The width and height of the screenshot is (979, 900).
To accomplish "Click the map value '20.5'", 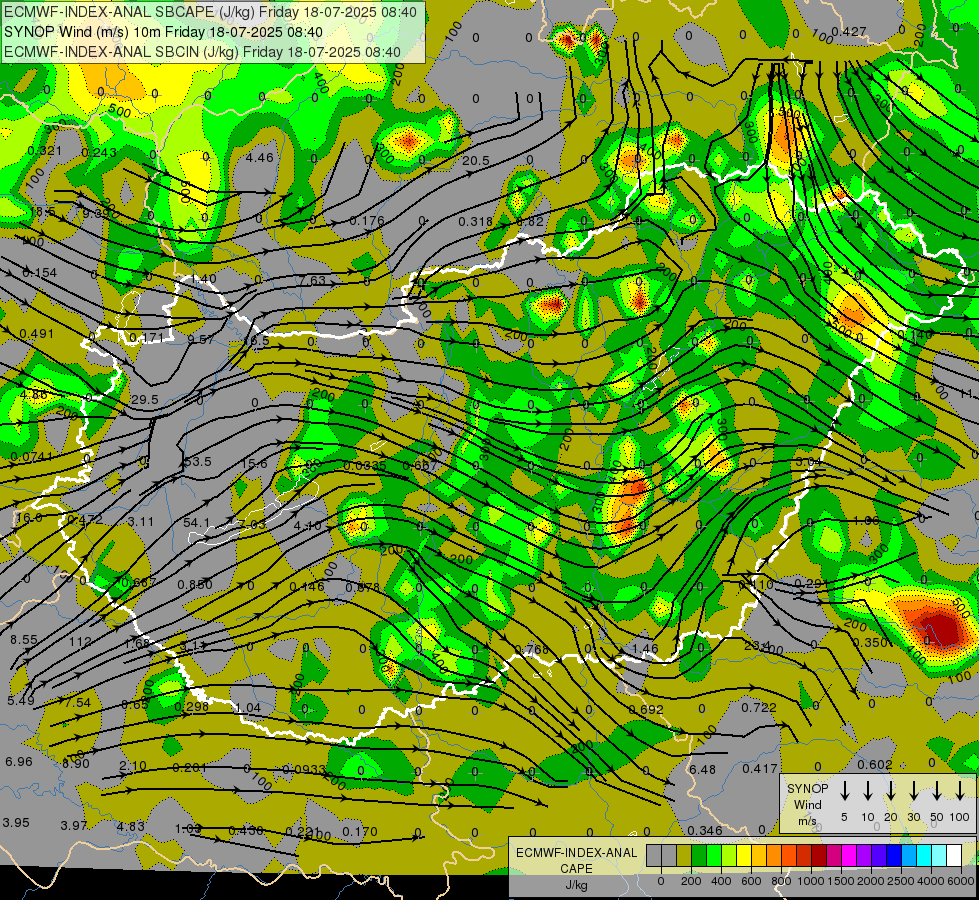I will (476, 161).
